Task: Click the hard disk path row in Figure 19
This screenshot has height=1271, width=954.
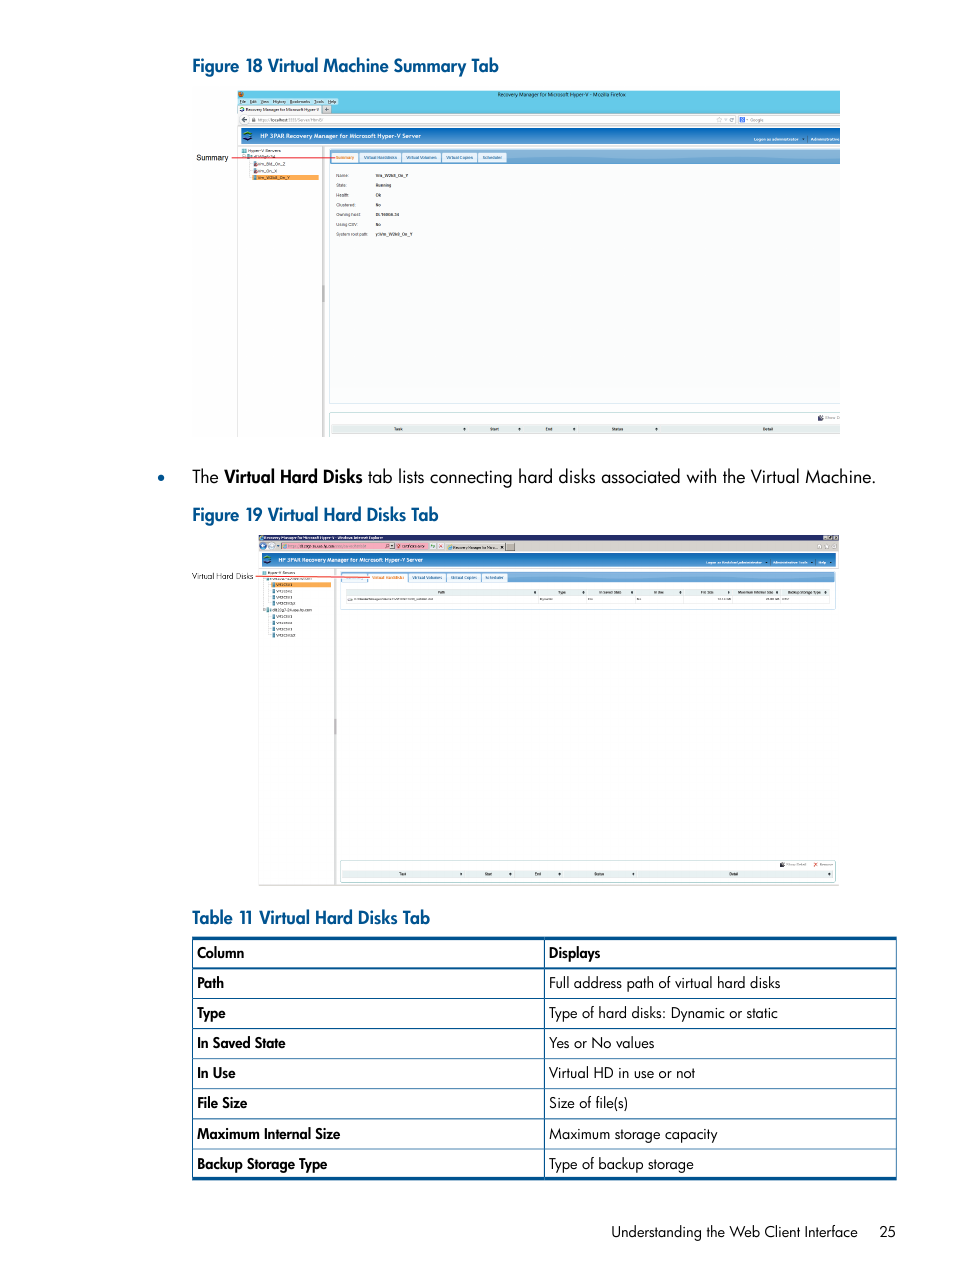Action: pos(590,599)
